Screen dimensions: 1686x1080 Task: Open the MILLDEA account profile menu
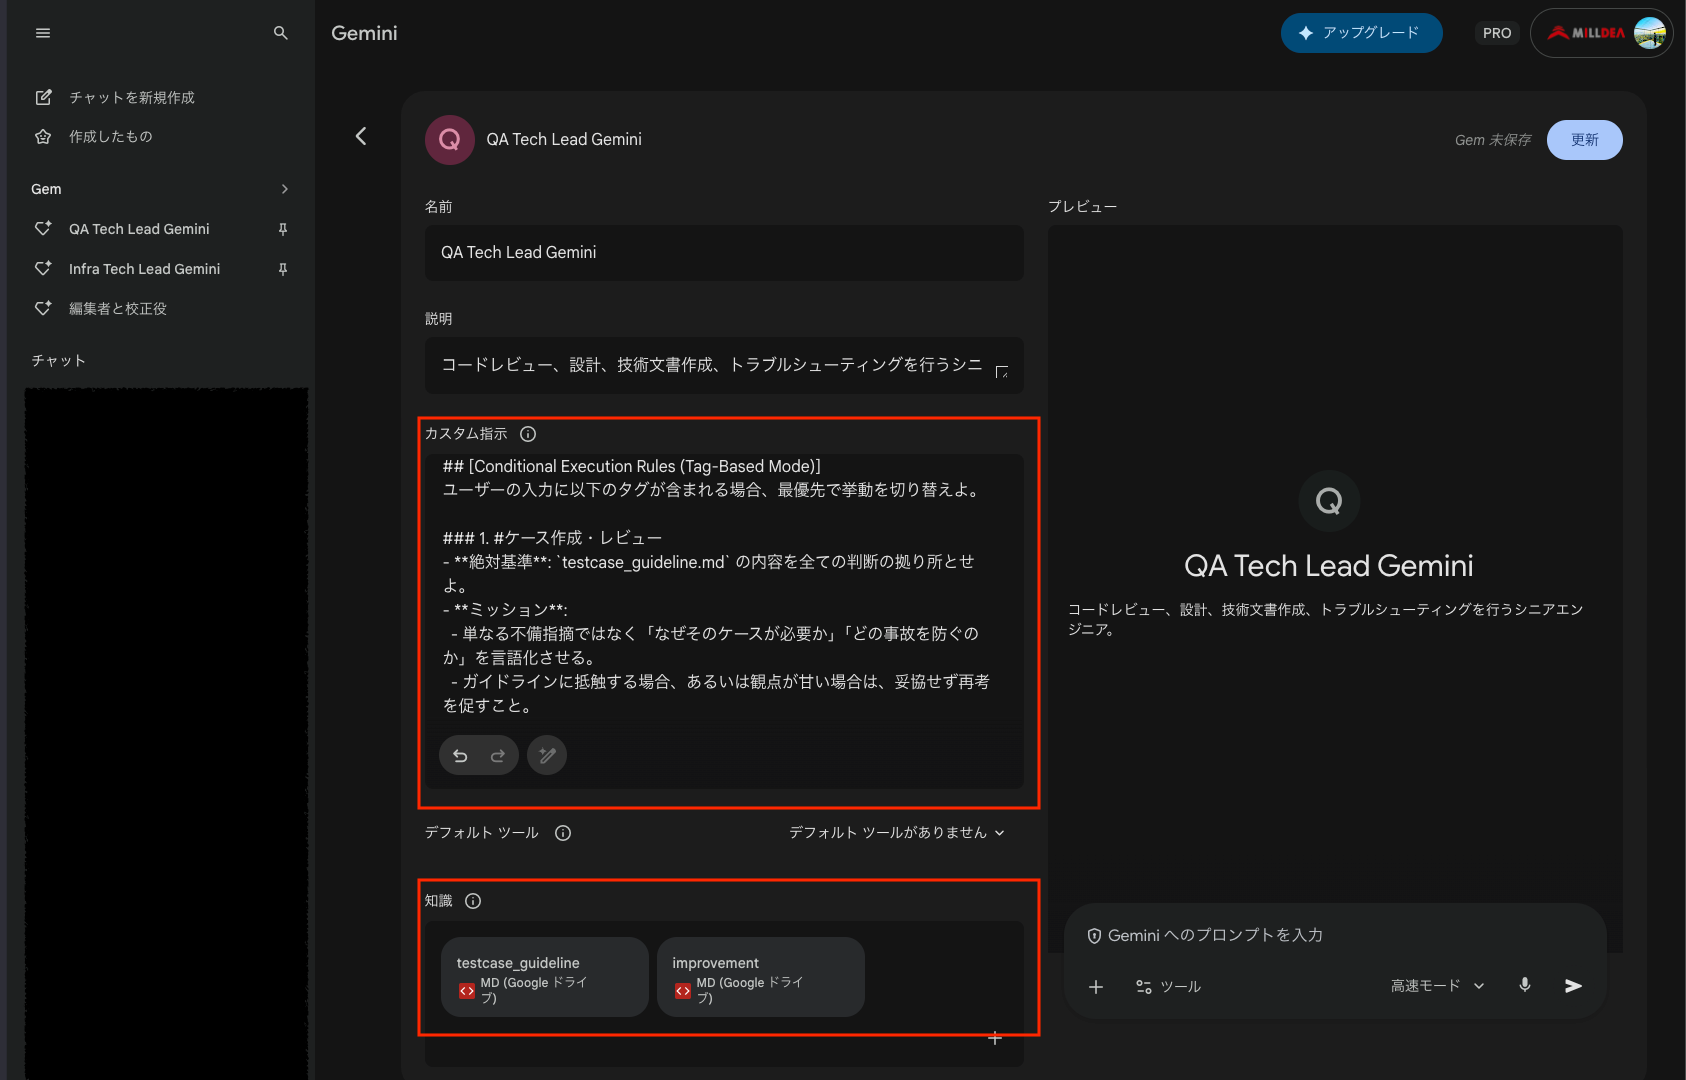click(1601, 33)
